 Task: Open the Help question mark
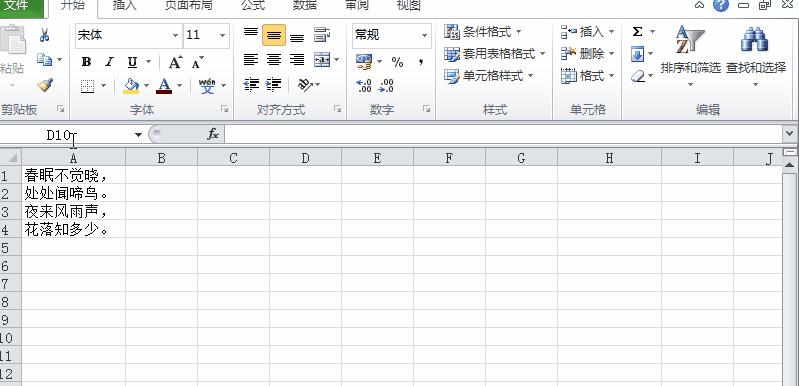721,5
